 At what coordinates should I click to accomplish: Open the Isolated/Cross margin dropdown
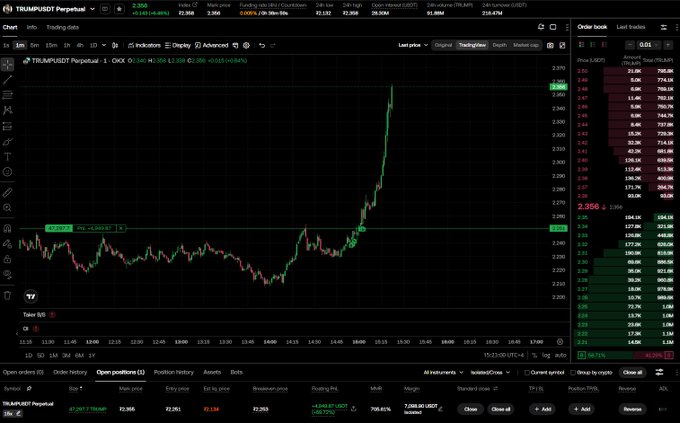[x=490, y=372]
